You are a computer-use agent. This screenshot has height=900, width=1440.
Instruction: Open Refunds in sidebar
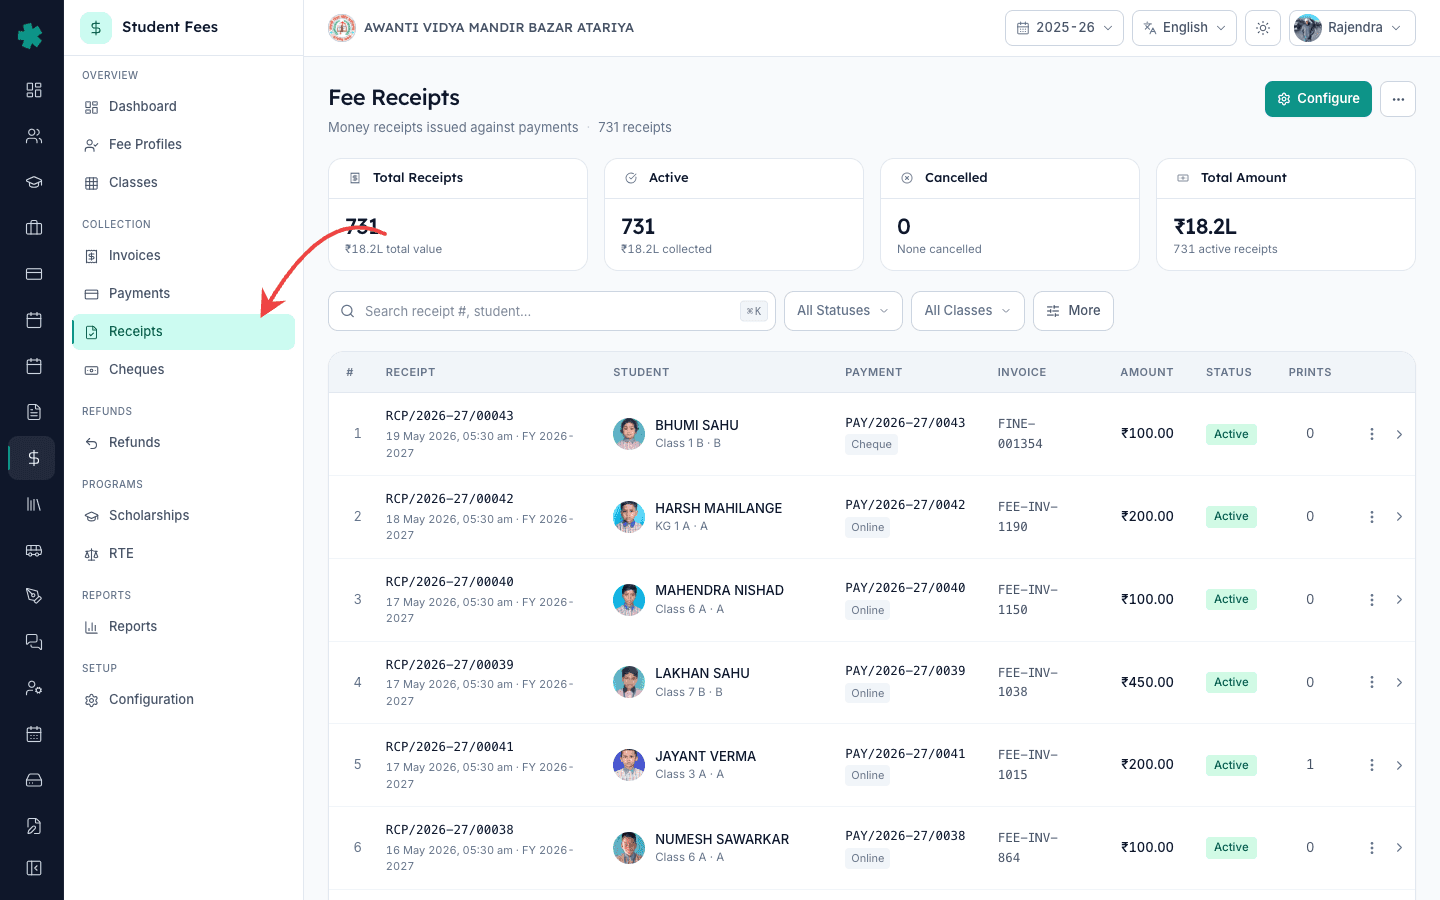point(183,443)
